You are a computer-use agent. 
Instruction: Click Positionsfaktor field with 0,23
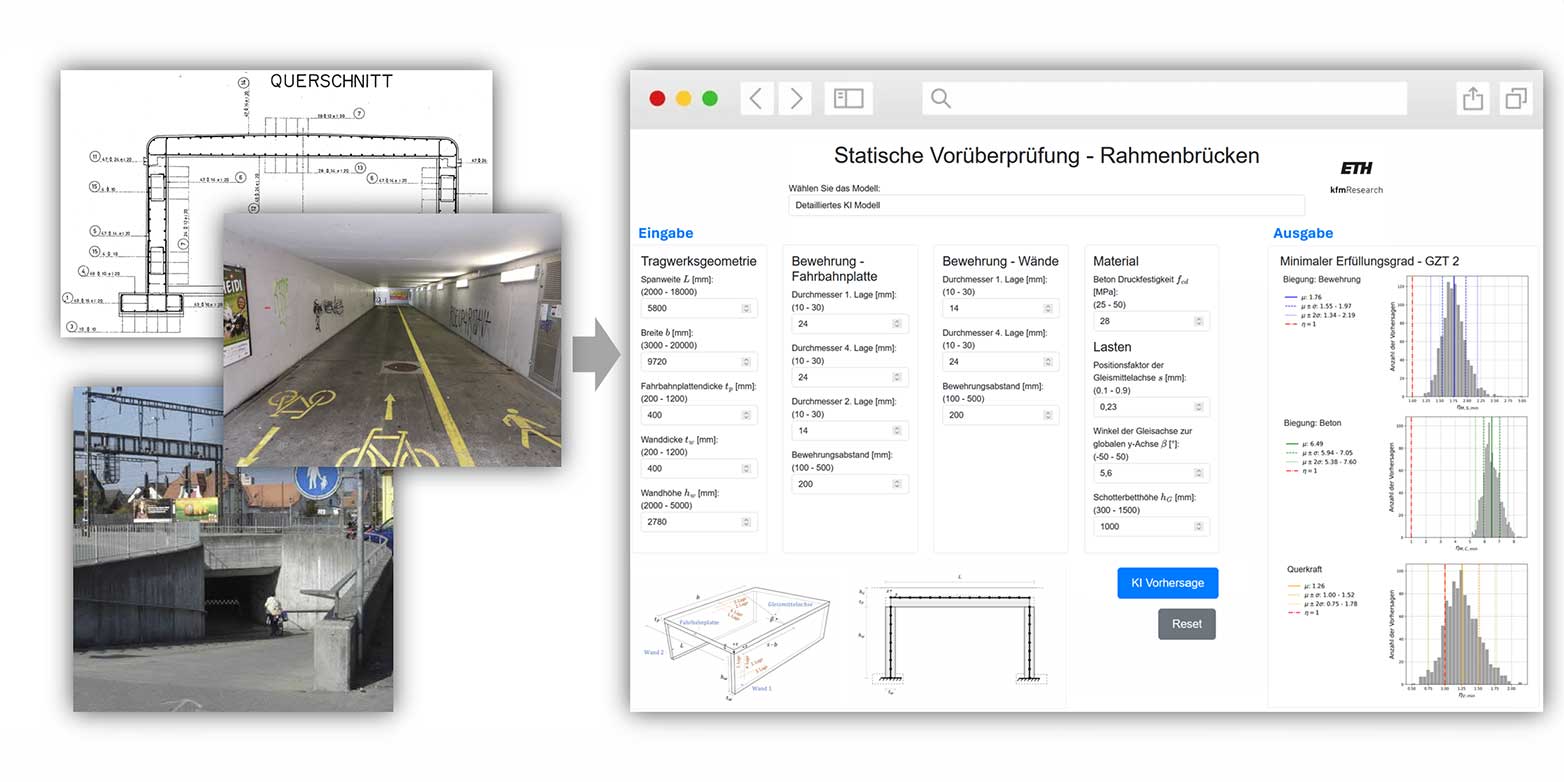click(x=1152, y=407)
